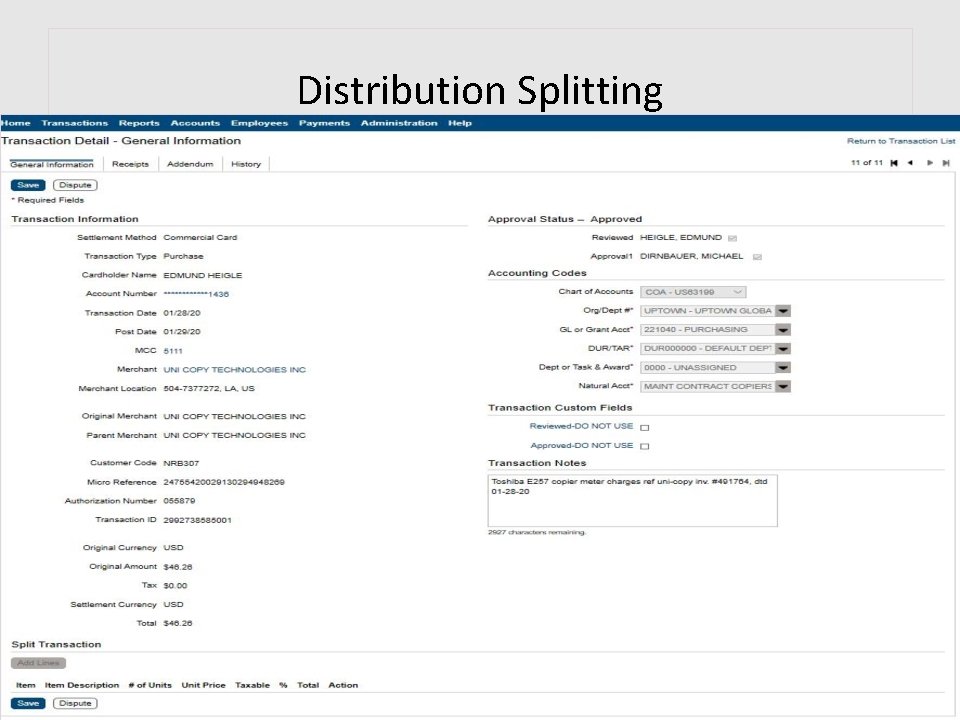Expand the Org/Dept dropdown showing UPTOWN

click(x=783, y=310)
